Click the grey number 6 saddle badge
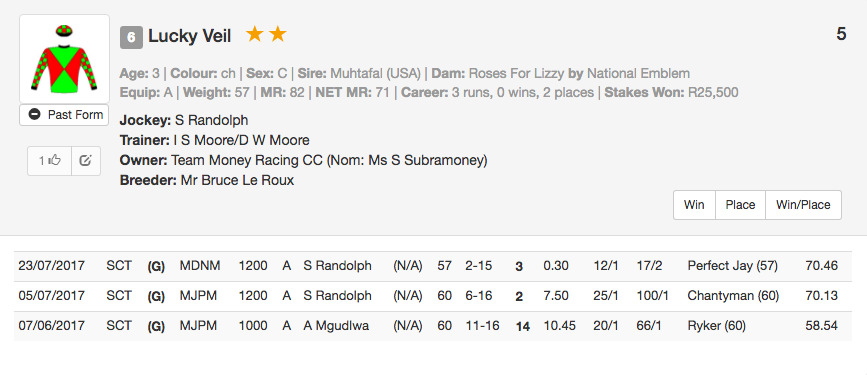This screenshot has height=375, width=867. [131, 38]
